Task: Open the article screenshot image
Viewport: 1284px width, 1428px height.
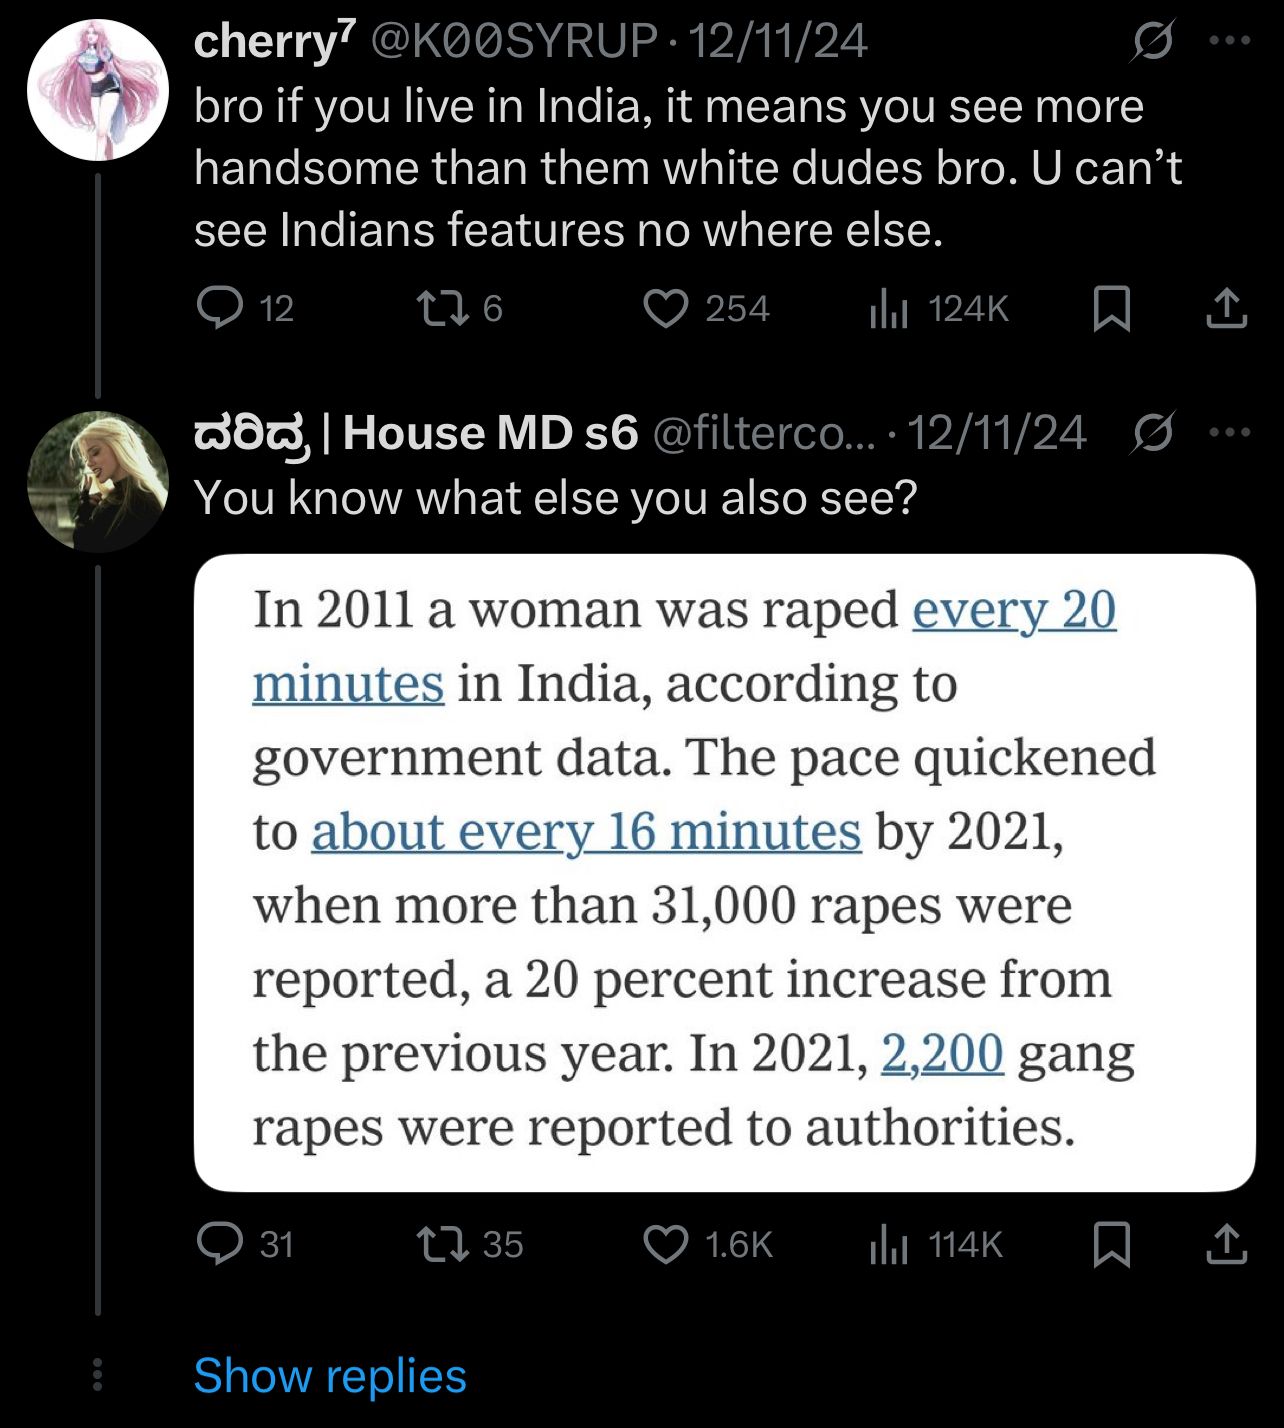Action: tap(724, 872)
